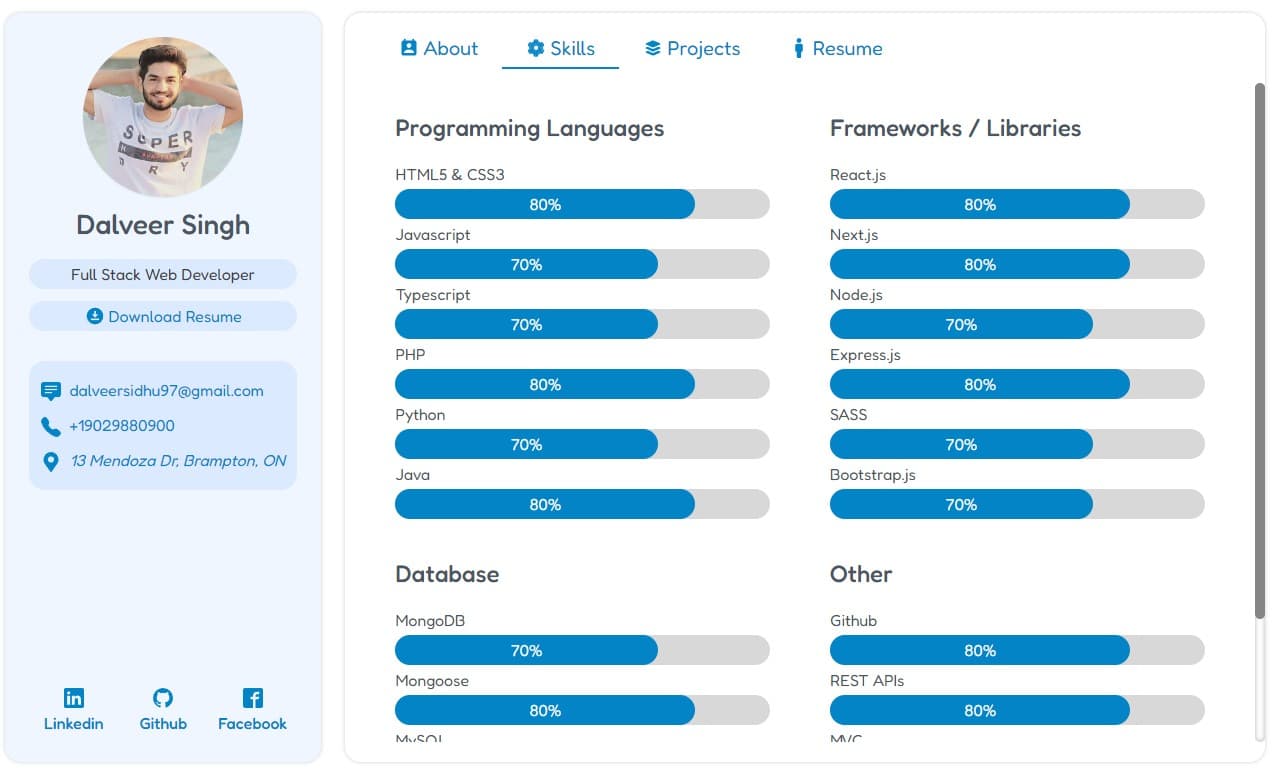Switch to the About tab

coord(439,48)
